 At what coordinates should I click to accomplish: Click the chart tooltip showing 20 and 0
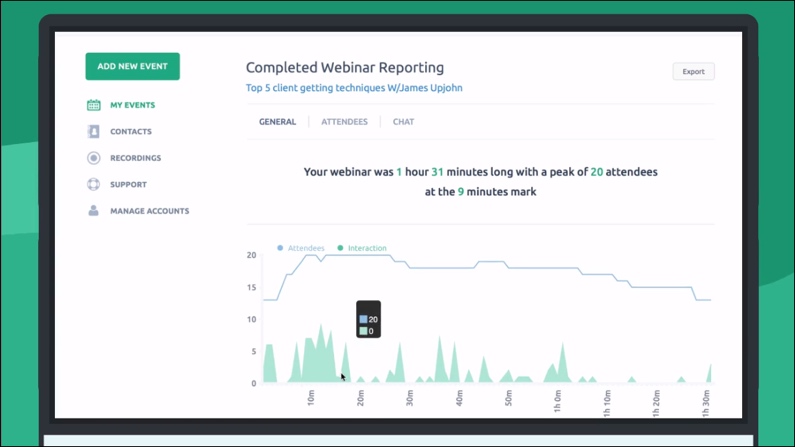(x=369, y=319)
